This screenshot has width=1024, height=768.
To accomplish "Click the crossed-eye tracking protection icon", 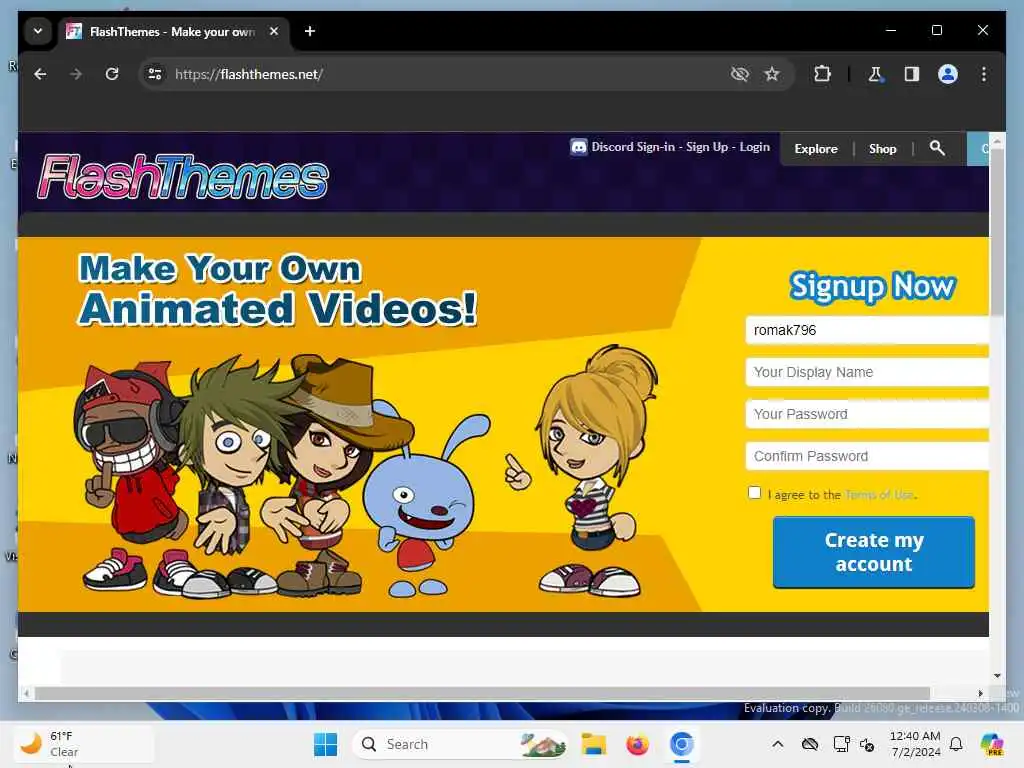I will click(x=739, y=74).
